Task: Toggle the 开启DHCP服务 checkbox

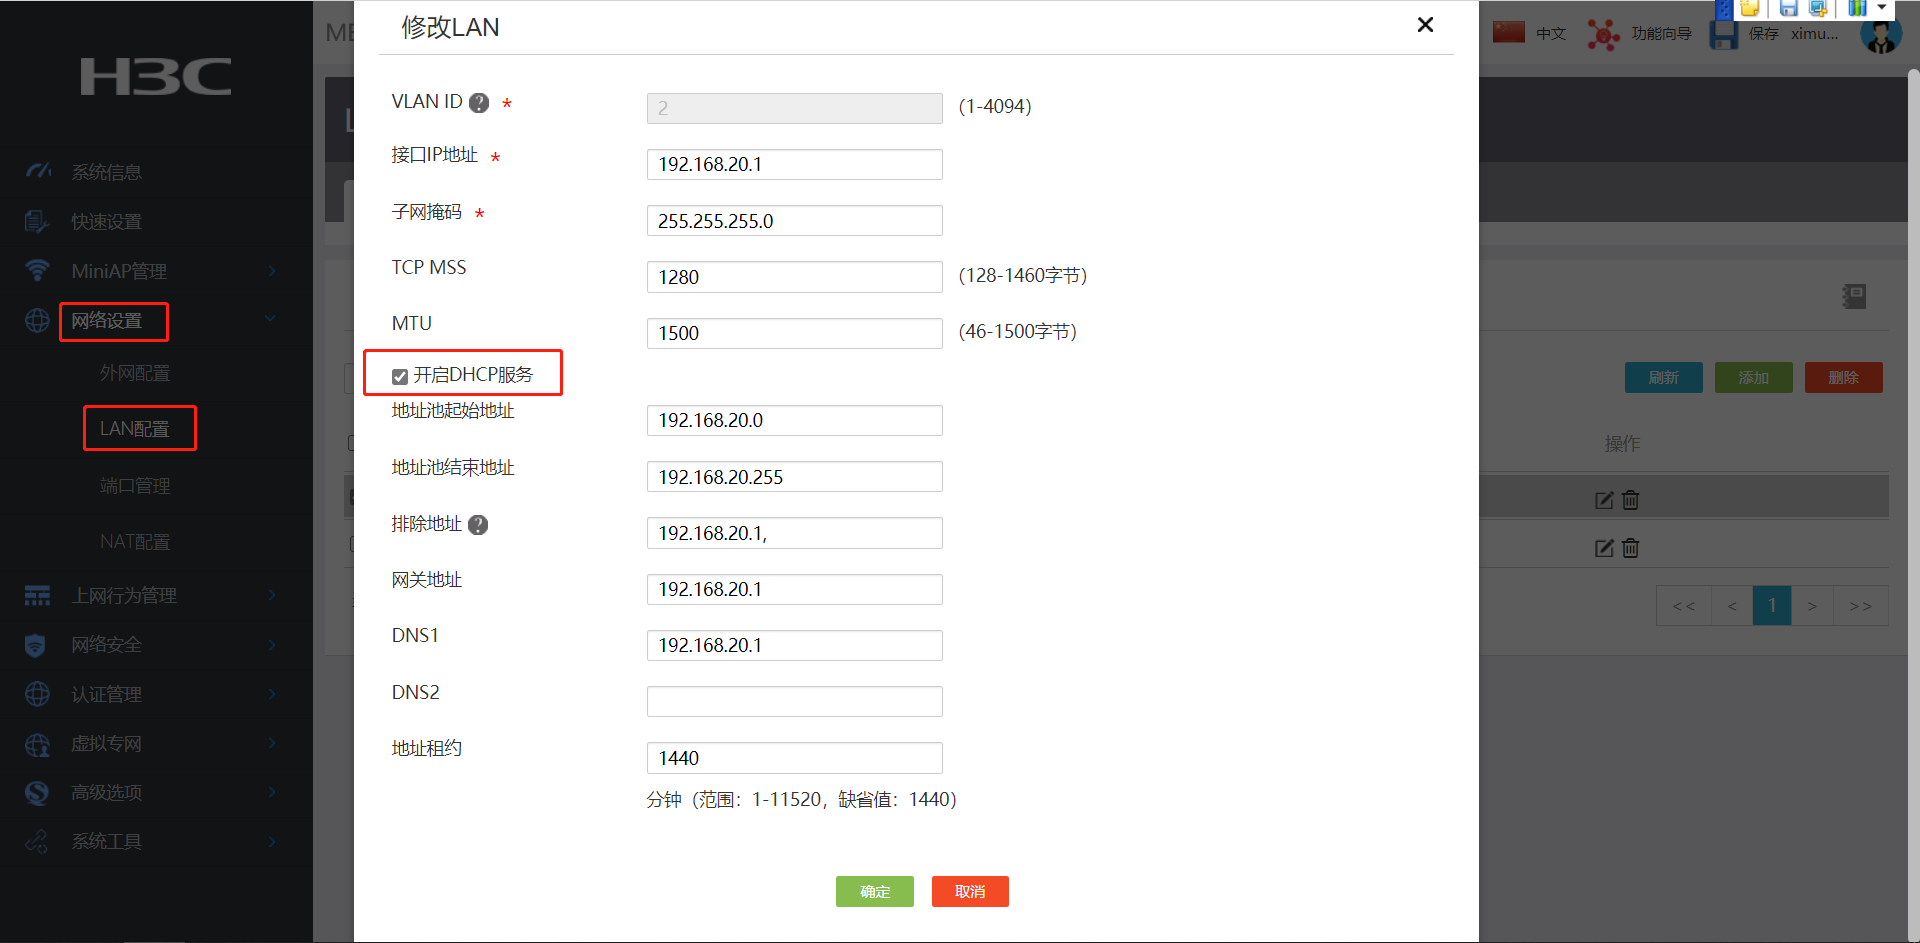Action: pyautogui.click(x=400, y=377)
